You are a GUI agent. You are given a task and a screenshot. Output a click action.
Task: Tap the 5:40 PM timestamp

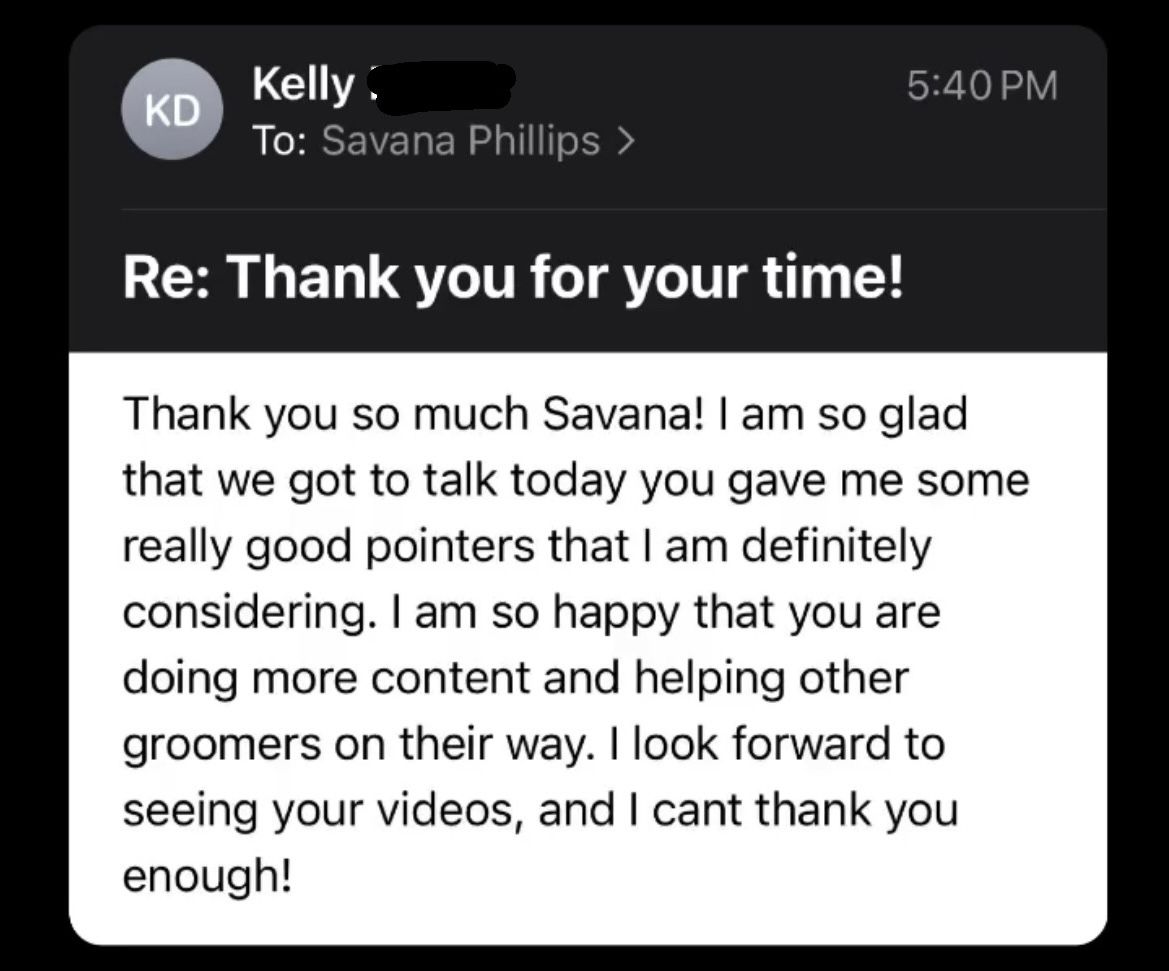point(983,85)
